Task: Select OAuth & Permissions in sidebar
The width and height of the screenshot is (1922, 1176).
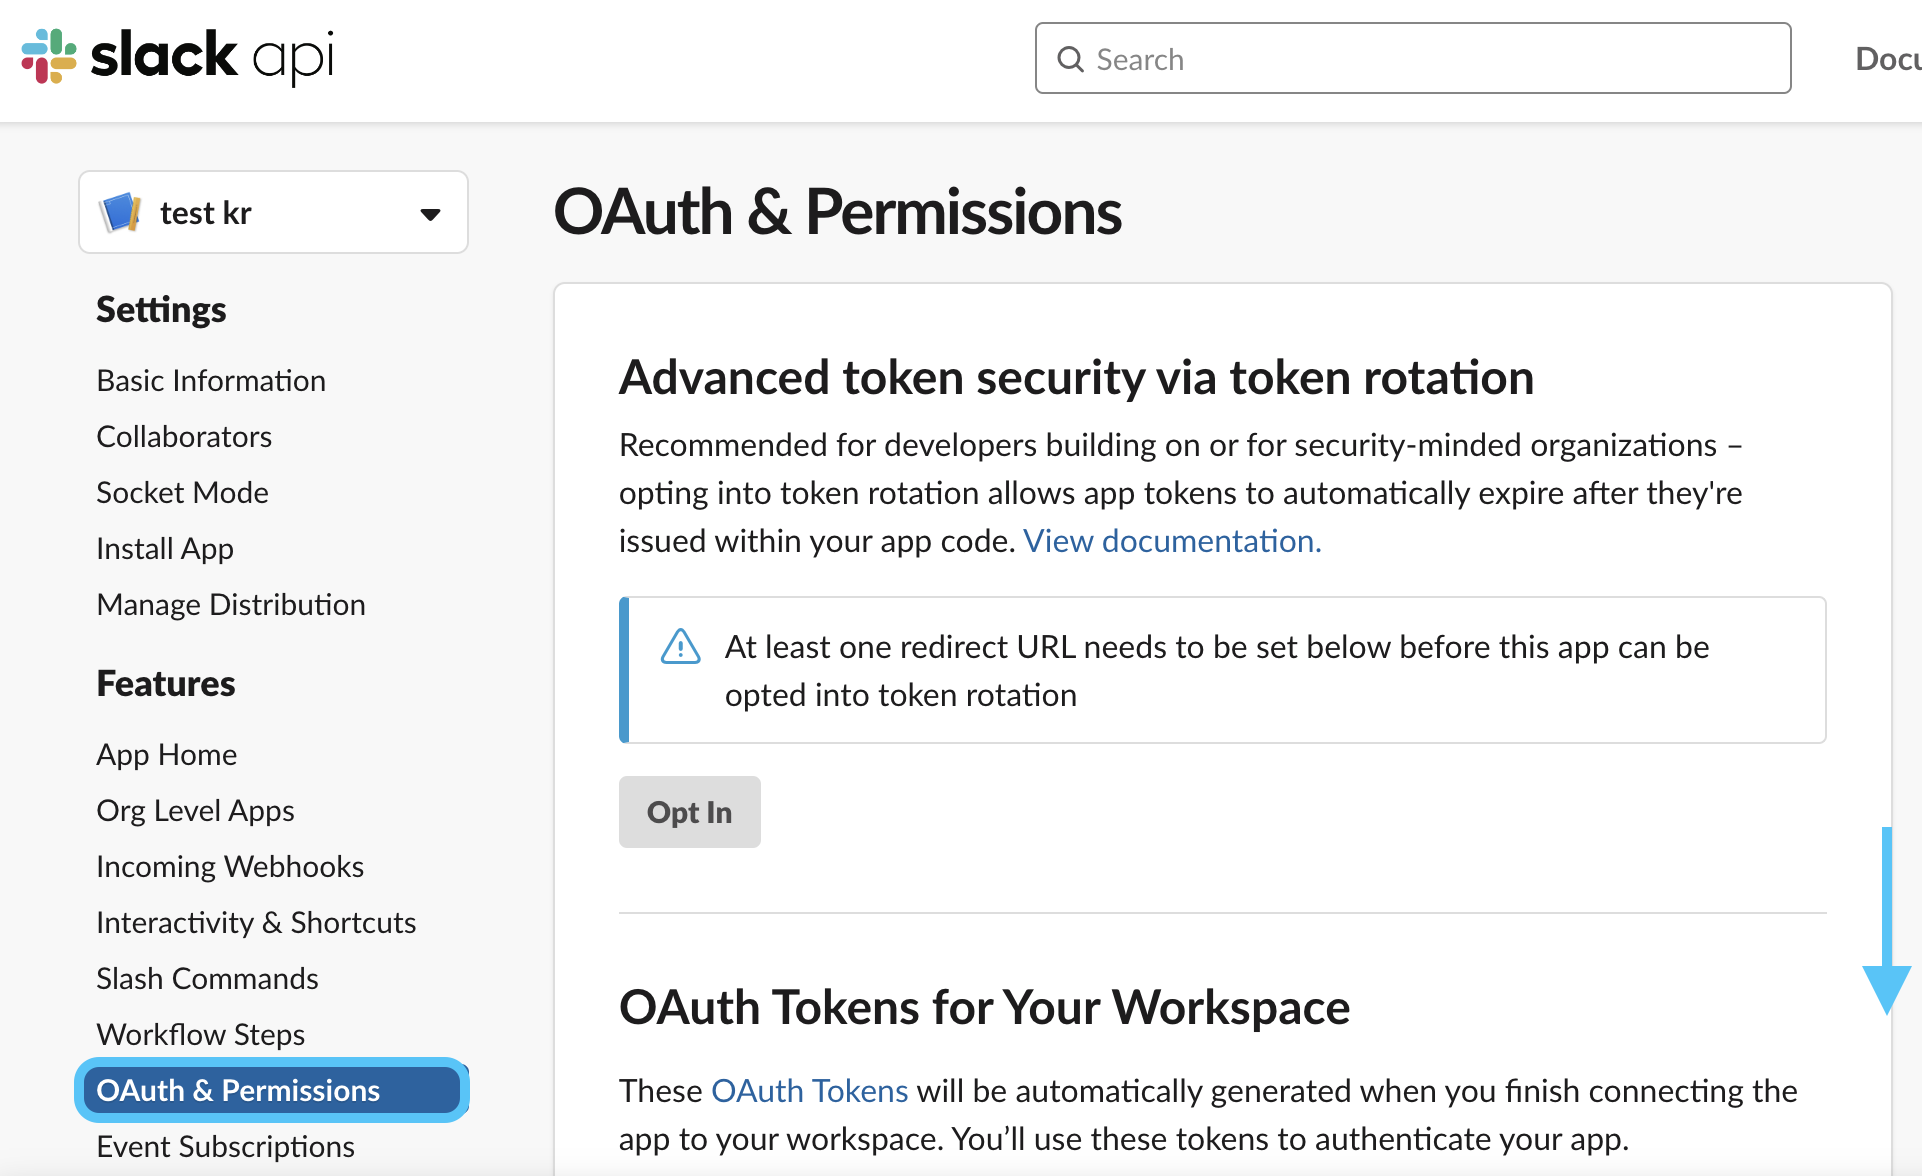Action: [x=272, y=1090]
